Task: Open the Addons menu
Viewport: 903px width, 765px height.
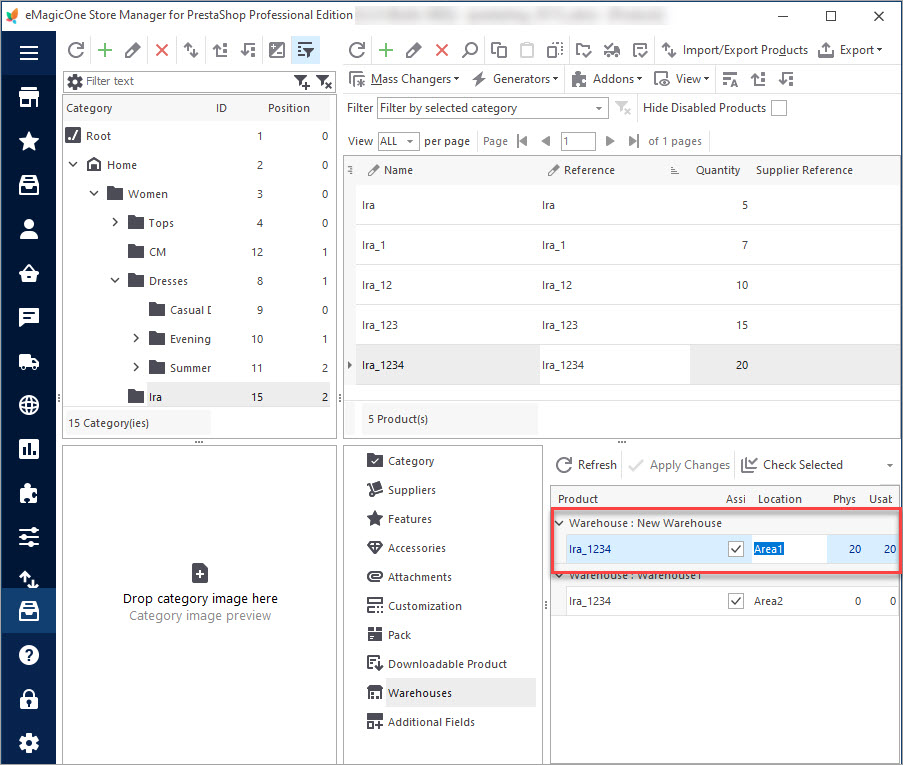Action: [x=607, y=79]
